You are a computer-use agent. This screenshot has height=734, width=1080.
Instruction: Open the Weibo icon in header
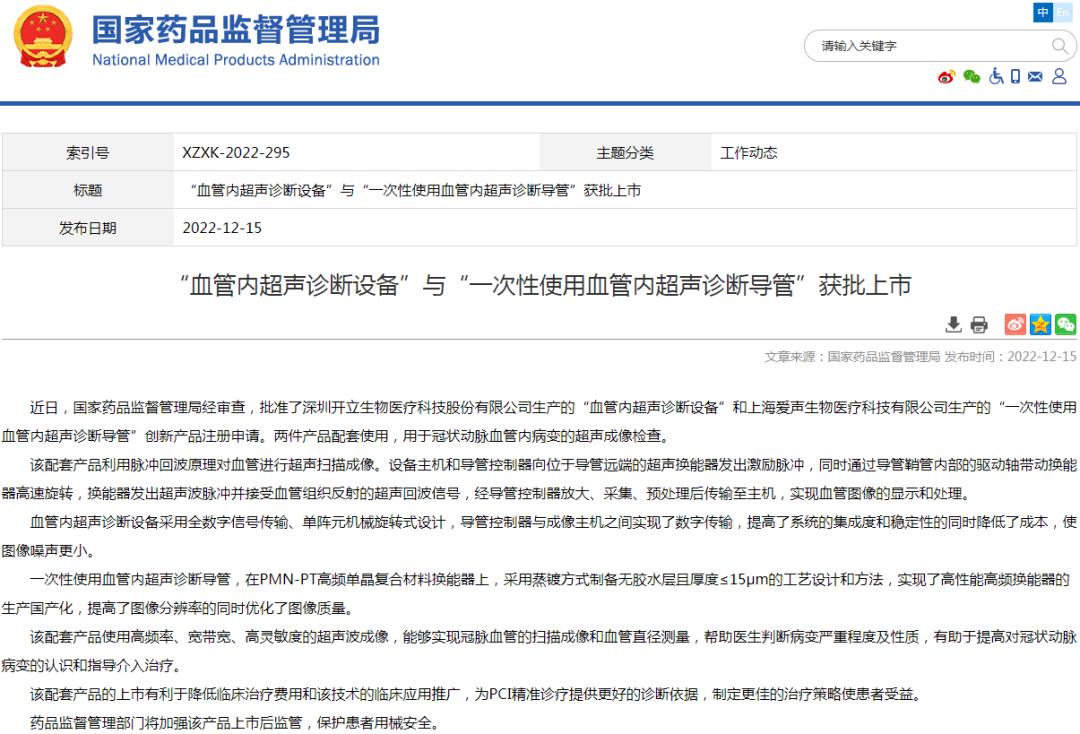click(x=946, y=76)
